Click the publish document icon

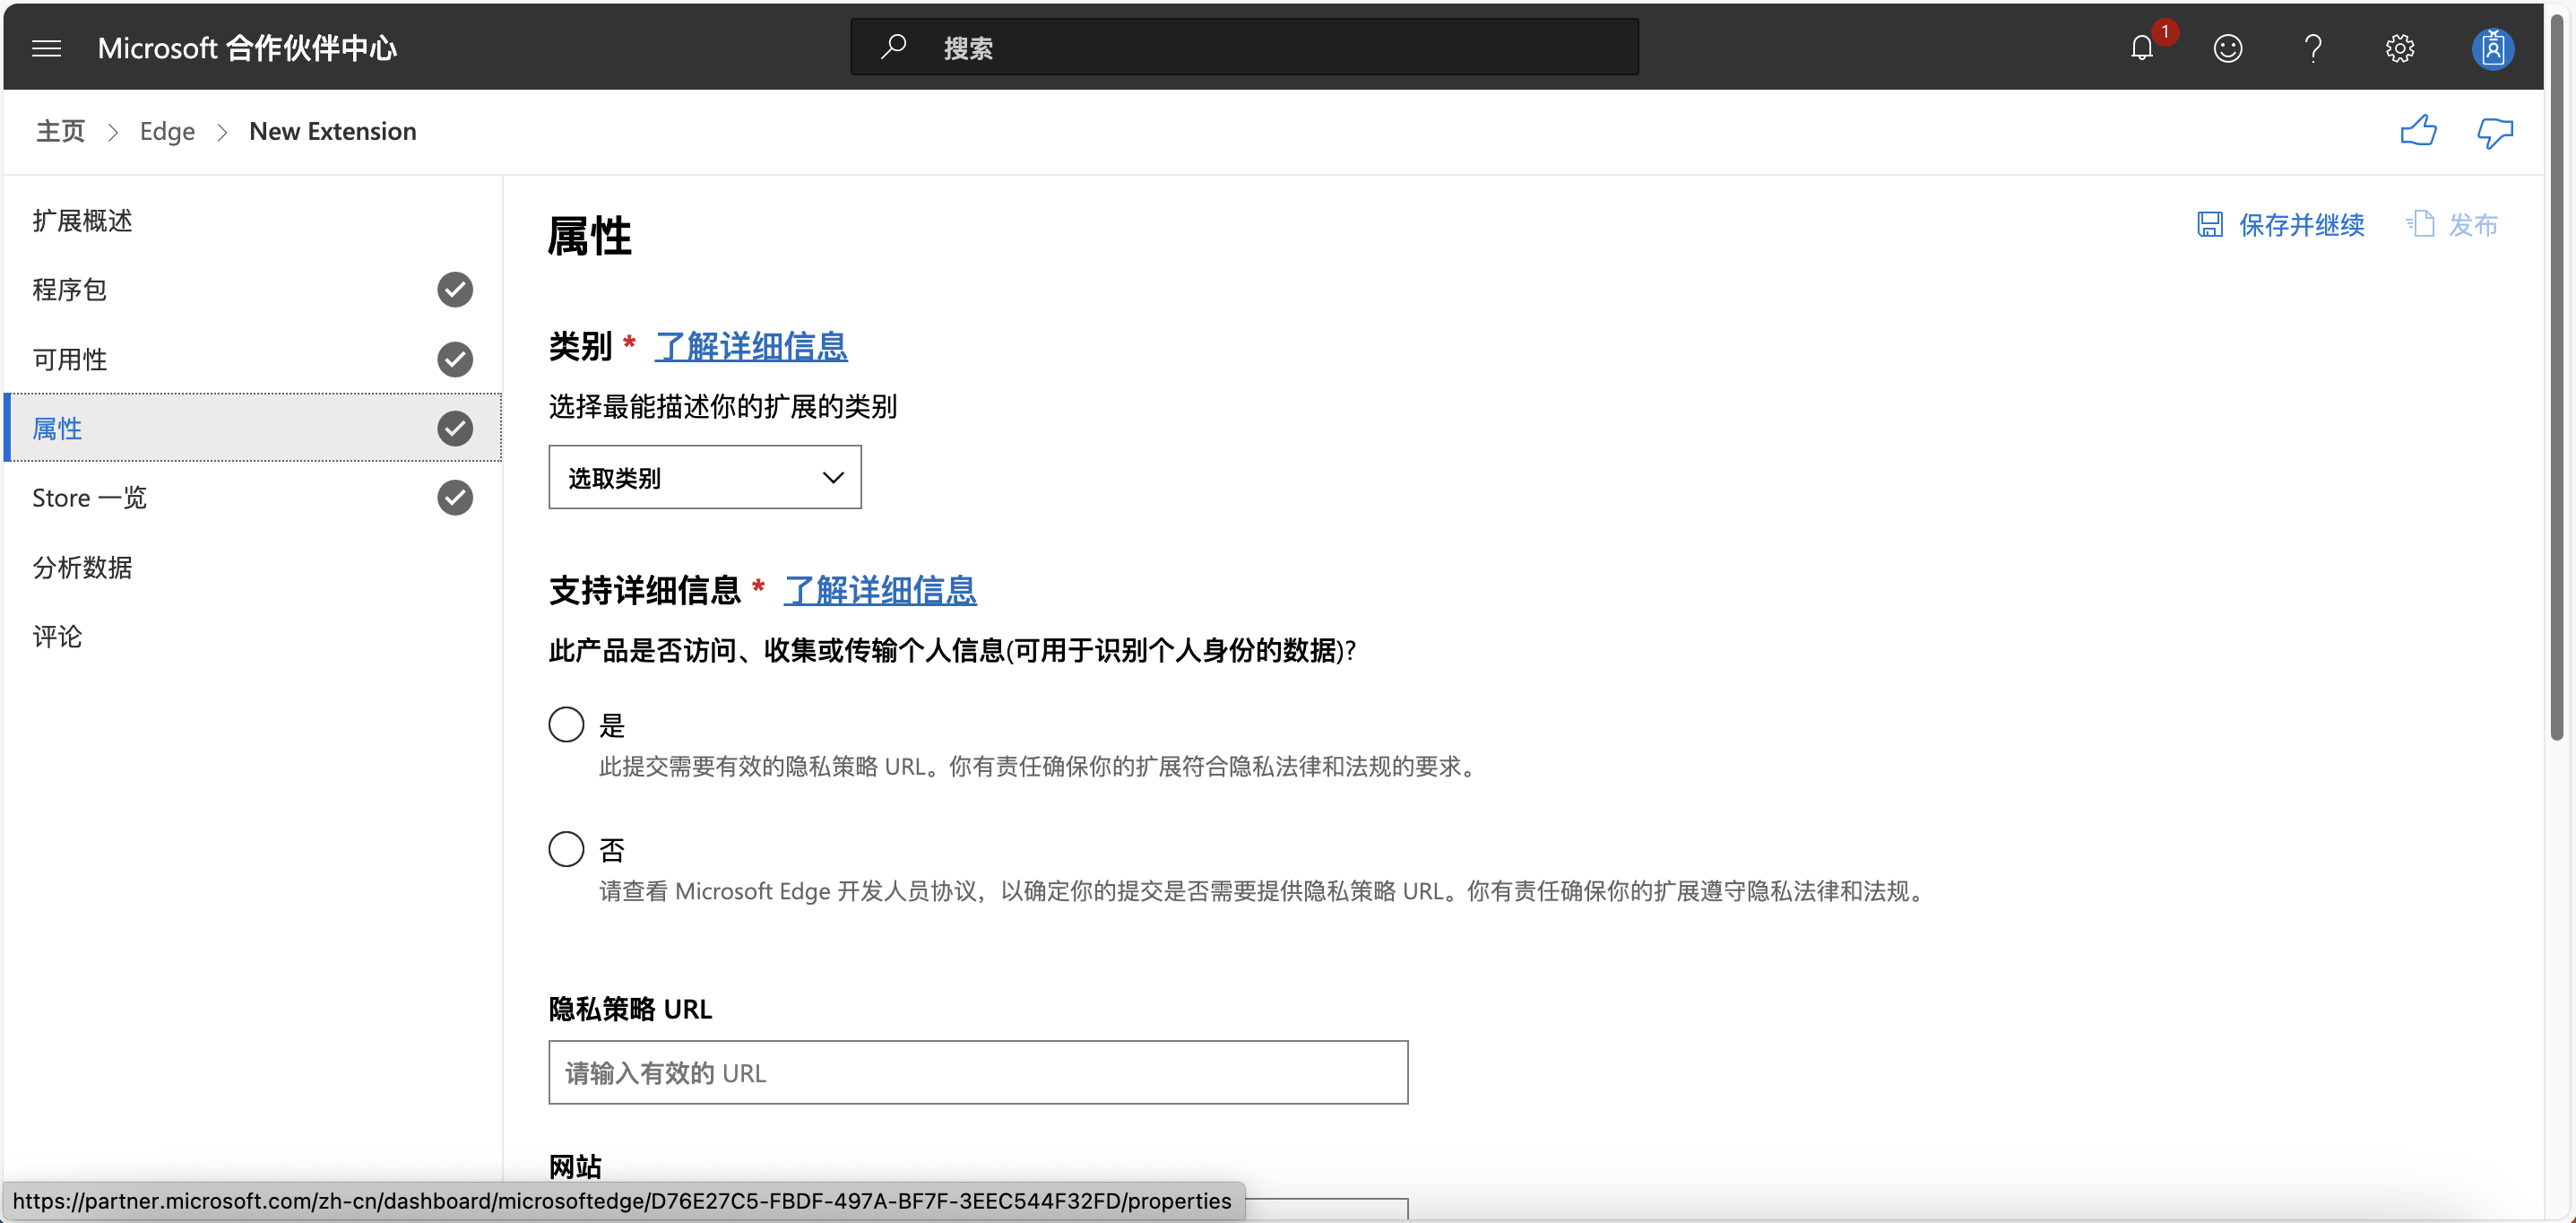tap(2420, 224)
